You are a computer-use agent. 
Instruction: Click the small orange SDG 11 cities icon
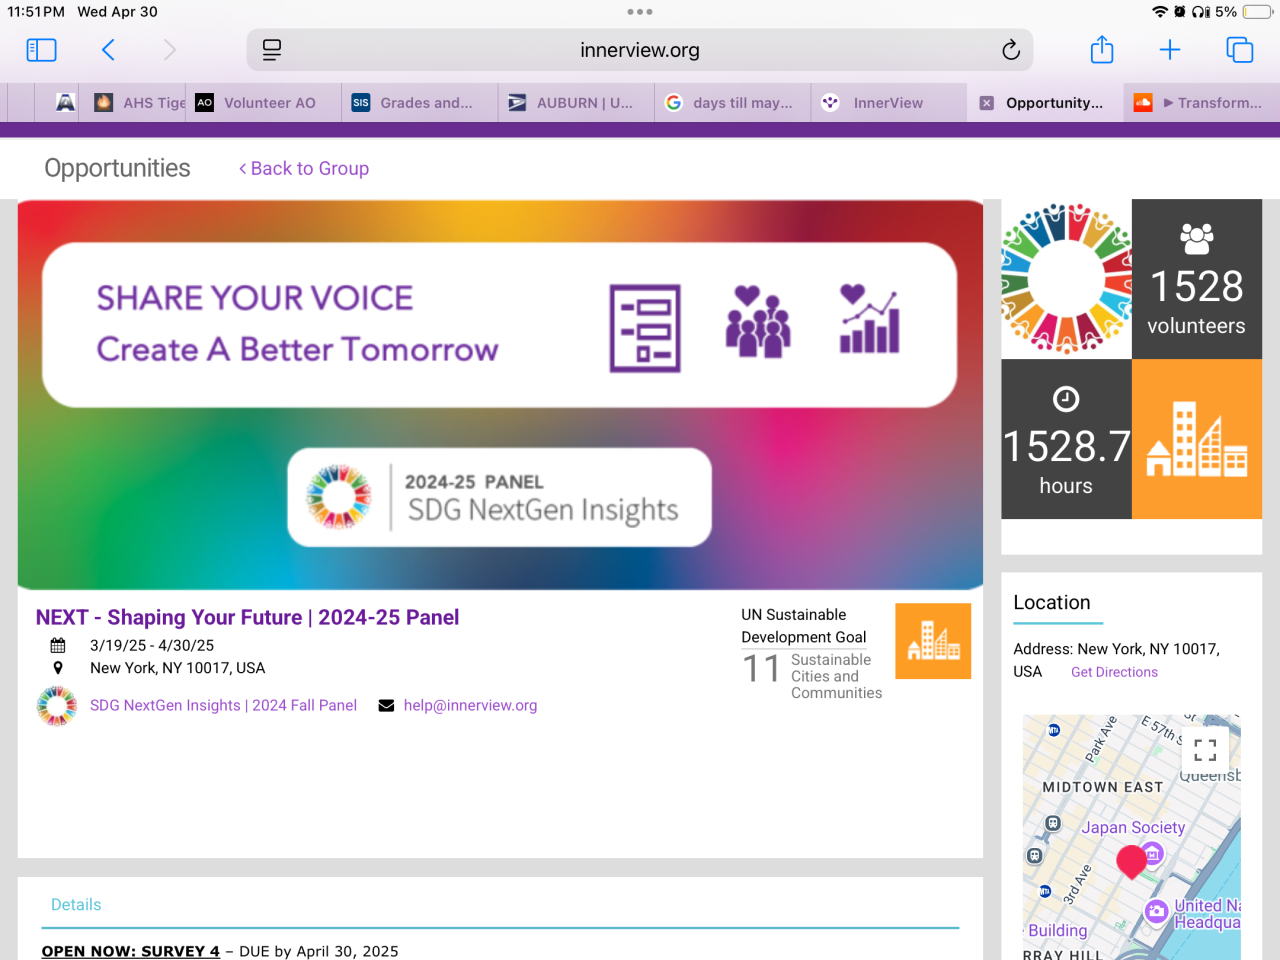(x=933, y=641)
